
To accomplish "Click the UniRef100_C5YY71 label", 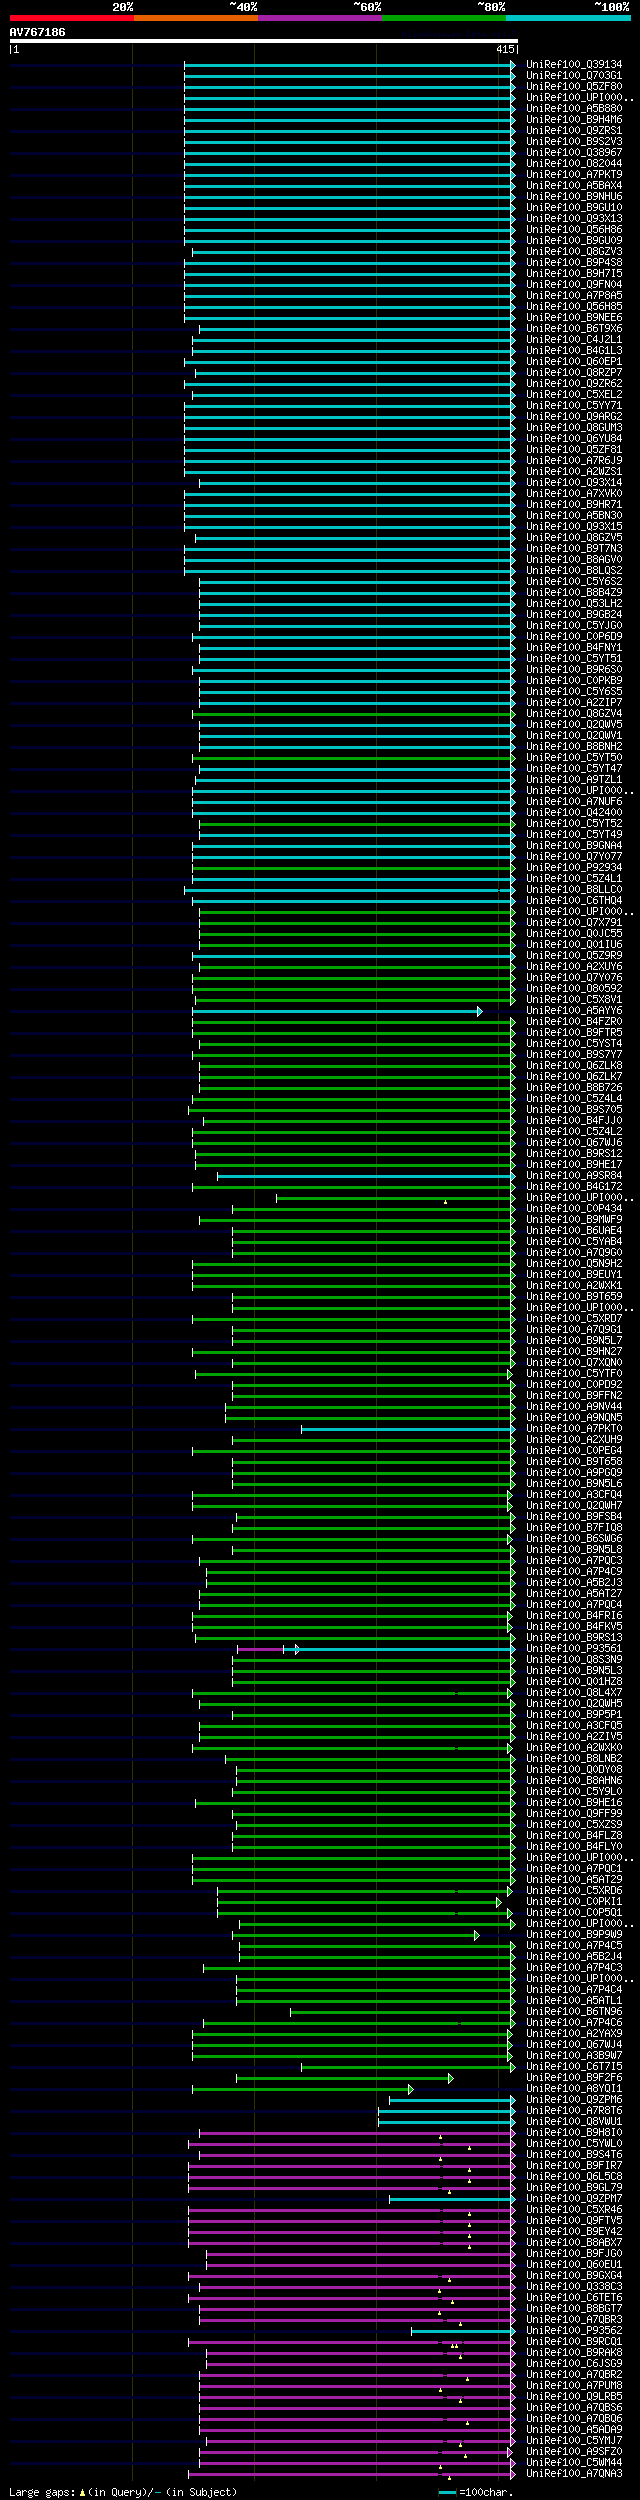I will [574, 406].
